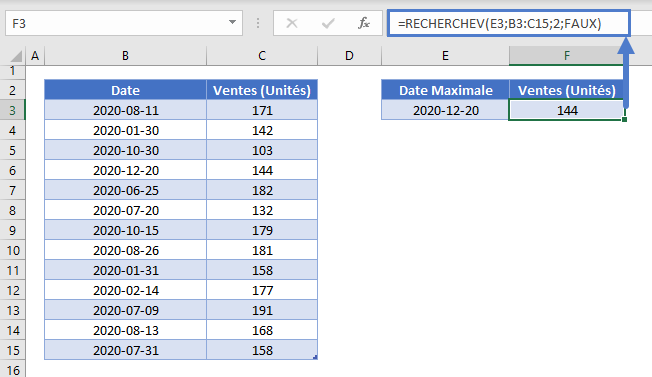This screenshot has width=652, height=377.
Task: Select row 9 header
Action: 12,230
